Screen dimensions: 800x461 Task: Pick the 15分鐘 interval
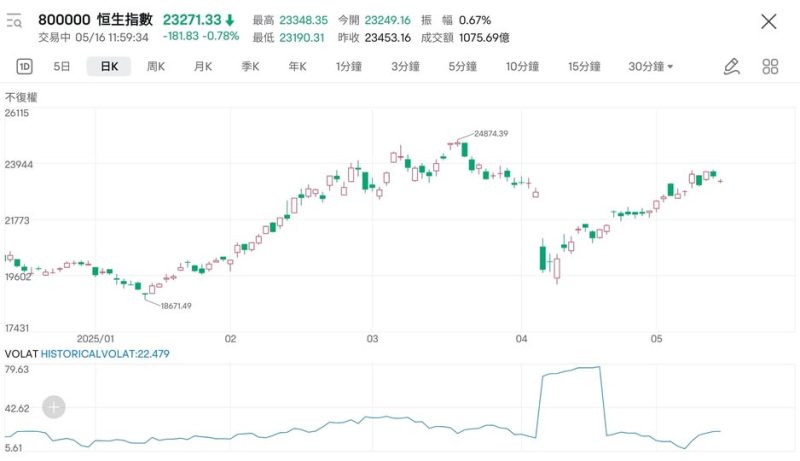[584, 67]
